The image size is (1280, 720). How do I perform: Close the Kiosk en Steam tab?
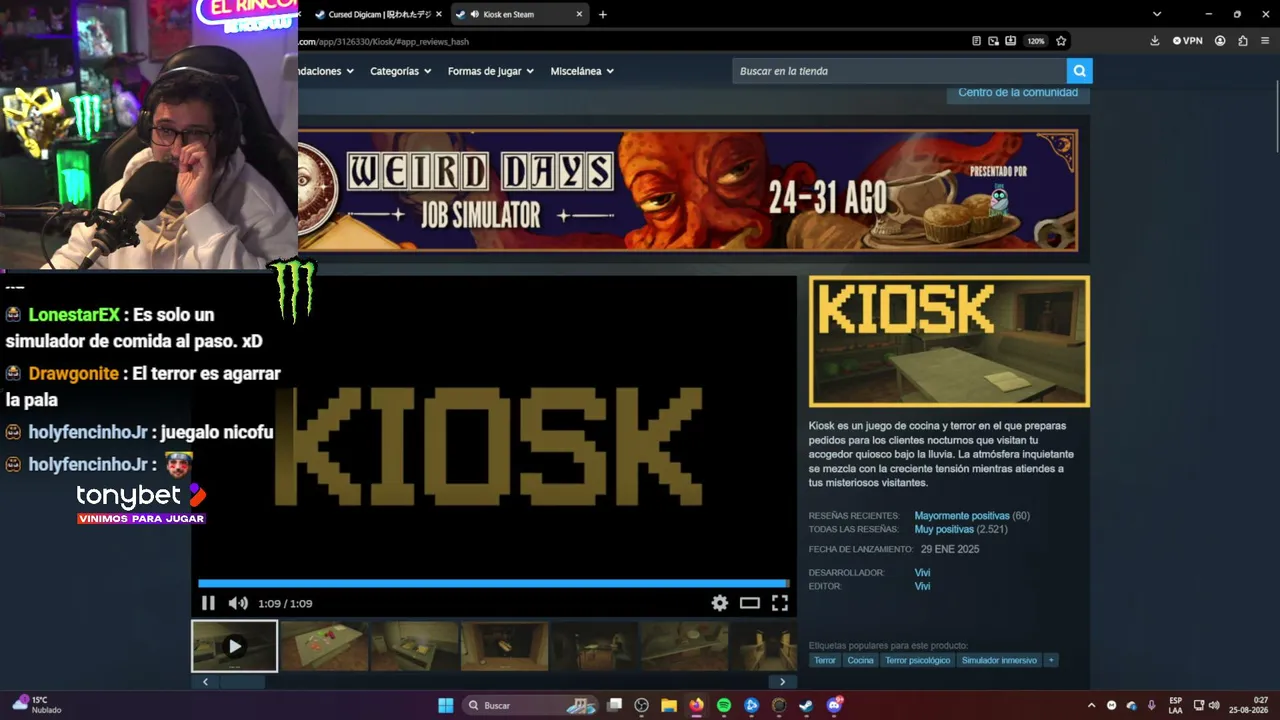[579, 14]
